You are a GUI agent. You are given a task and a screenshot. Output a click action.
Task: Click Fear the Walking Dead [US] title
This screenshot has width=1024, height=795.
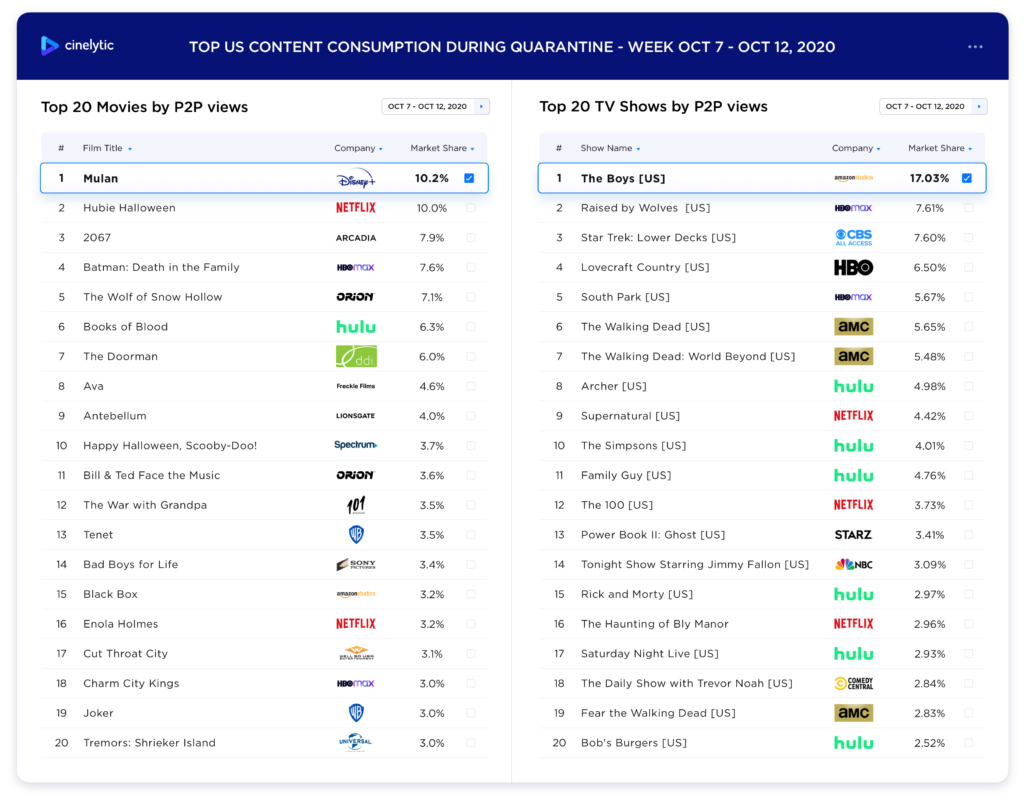[x=658, y=713]
